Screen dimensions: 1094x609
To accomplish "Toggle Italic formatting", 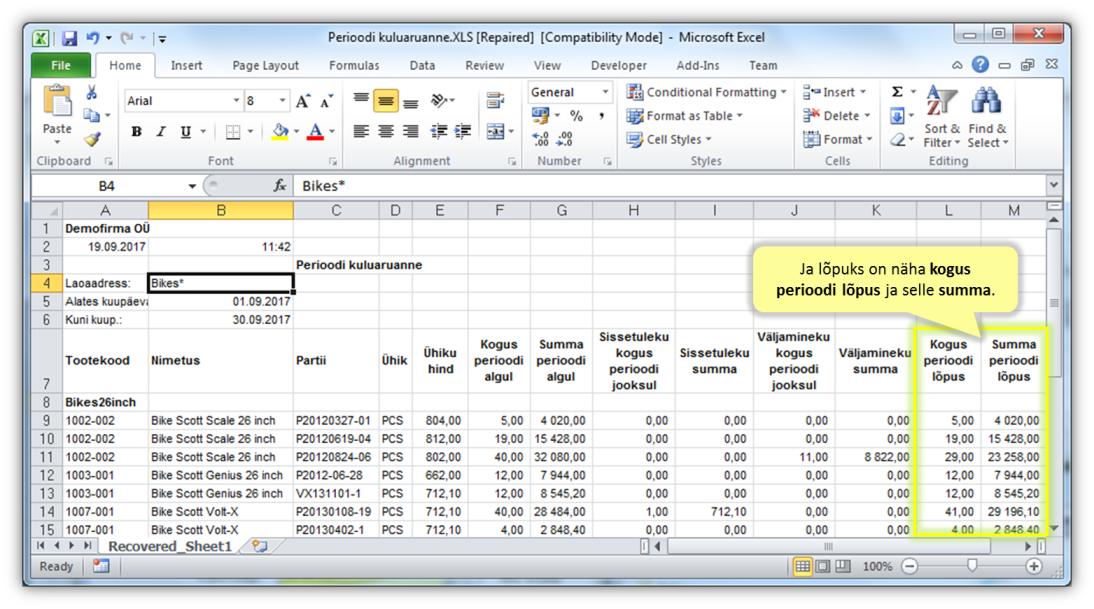I will coord(161,131).
